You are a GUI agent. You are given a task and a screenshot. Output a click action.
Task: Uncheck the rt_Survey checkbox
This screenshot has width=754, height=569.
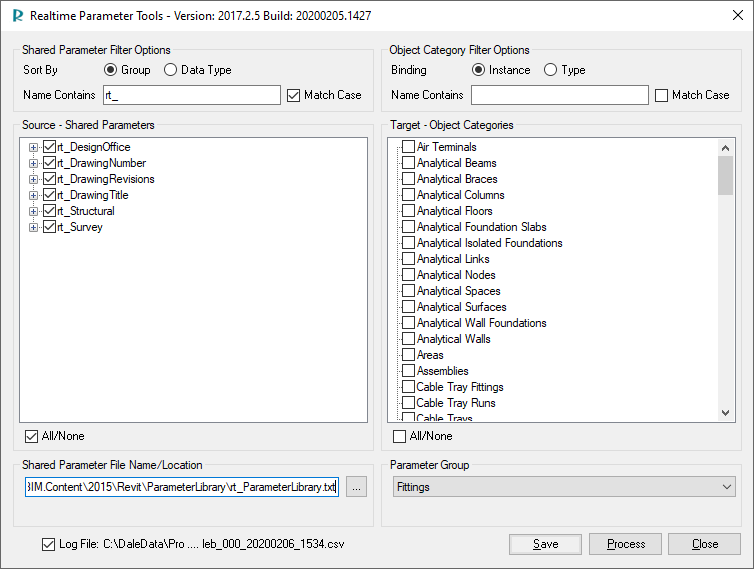click(50, 227)
